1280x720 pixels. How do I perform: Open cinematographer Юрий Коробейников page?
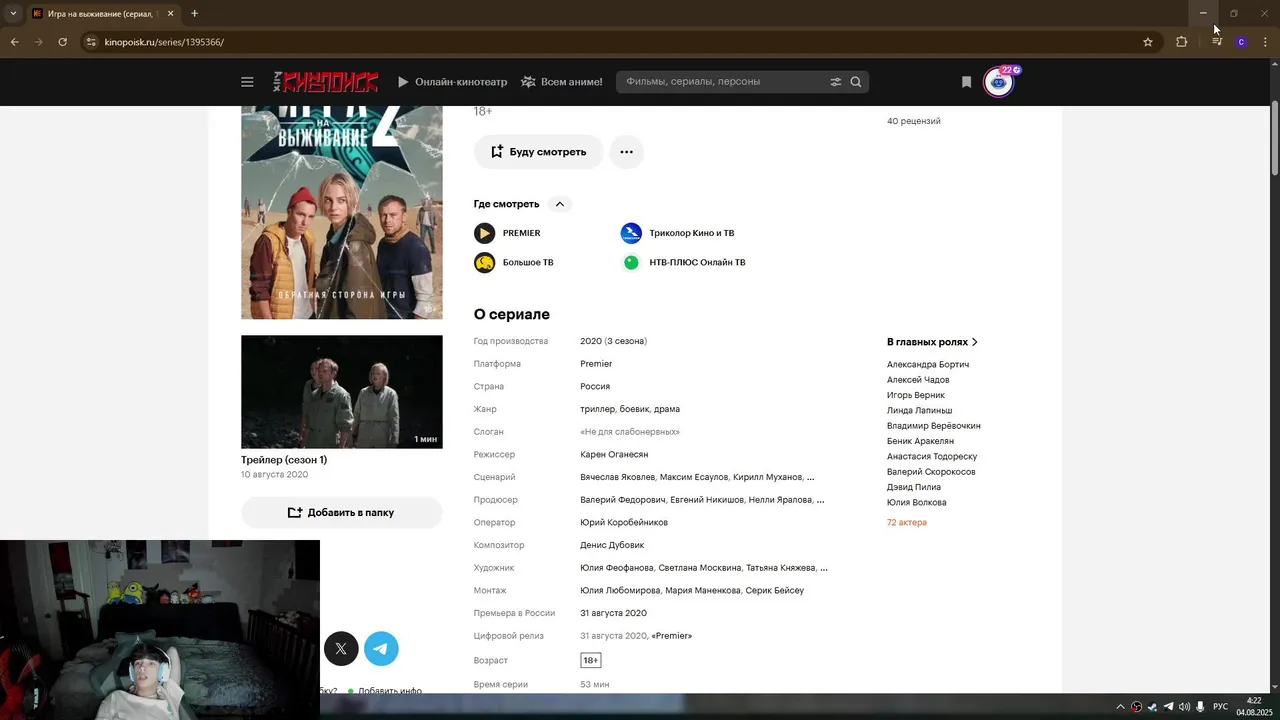click(x=624, y=522)
